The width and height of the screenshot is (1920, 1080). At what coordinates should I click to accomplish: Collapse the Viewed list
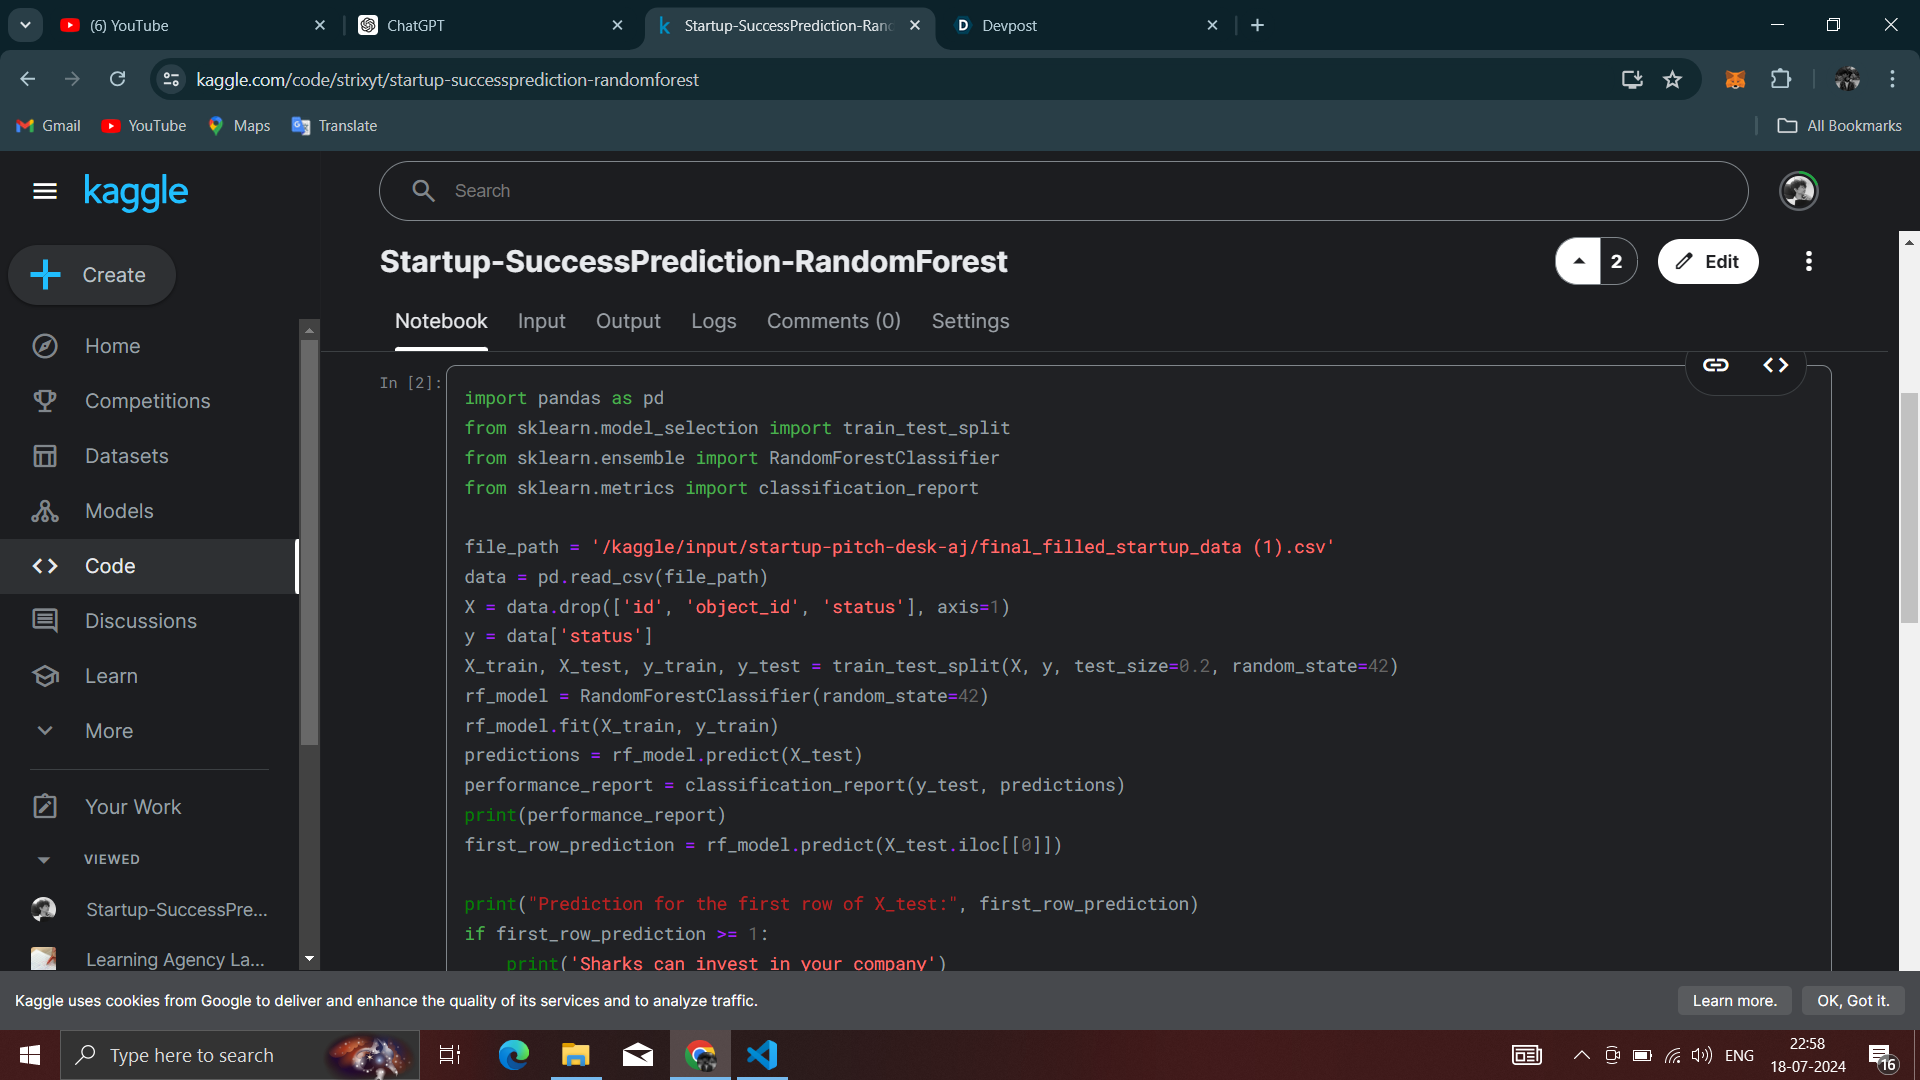pos(43,859)
